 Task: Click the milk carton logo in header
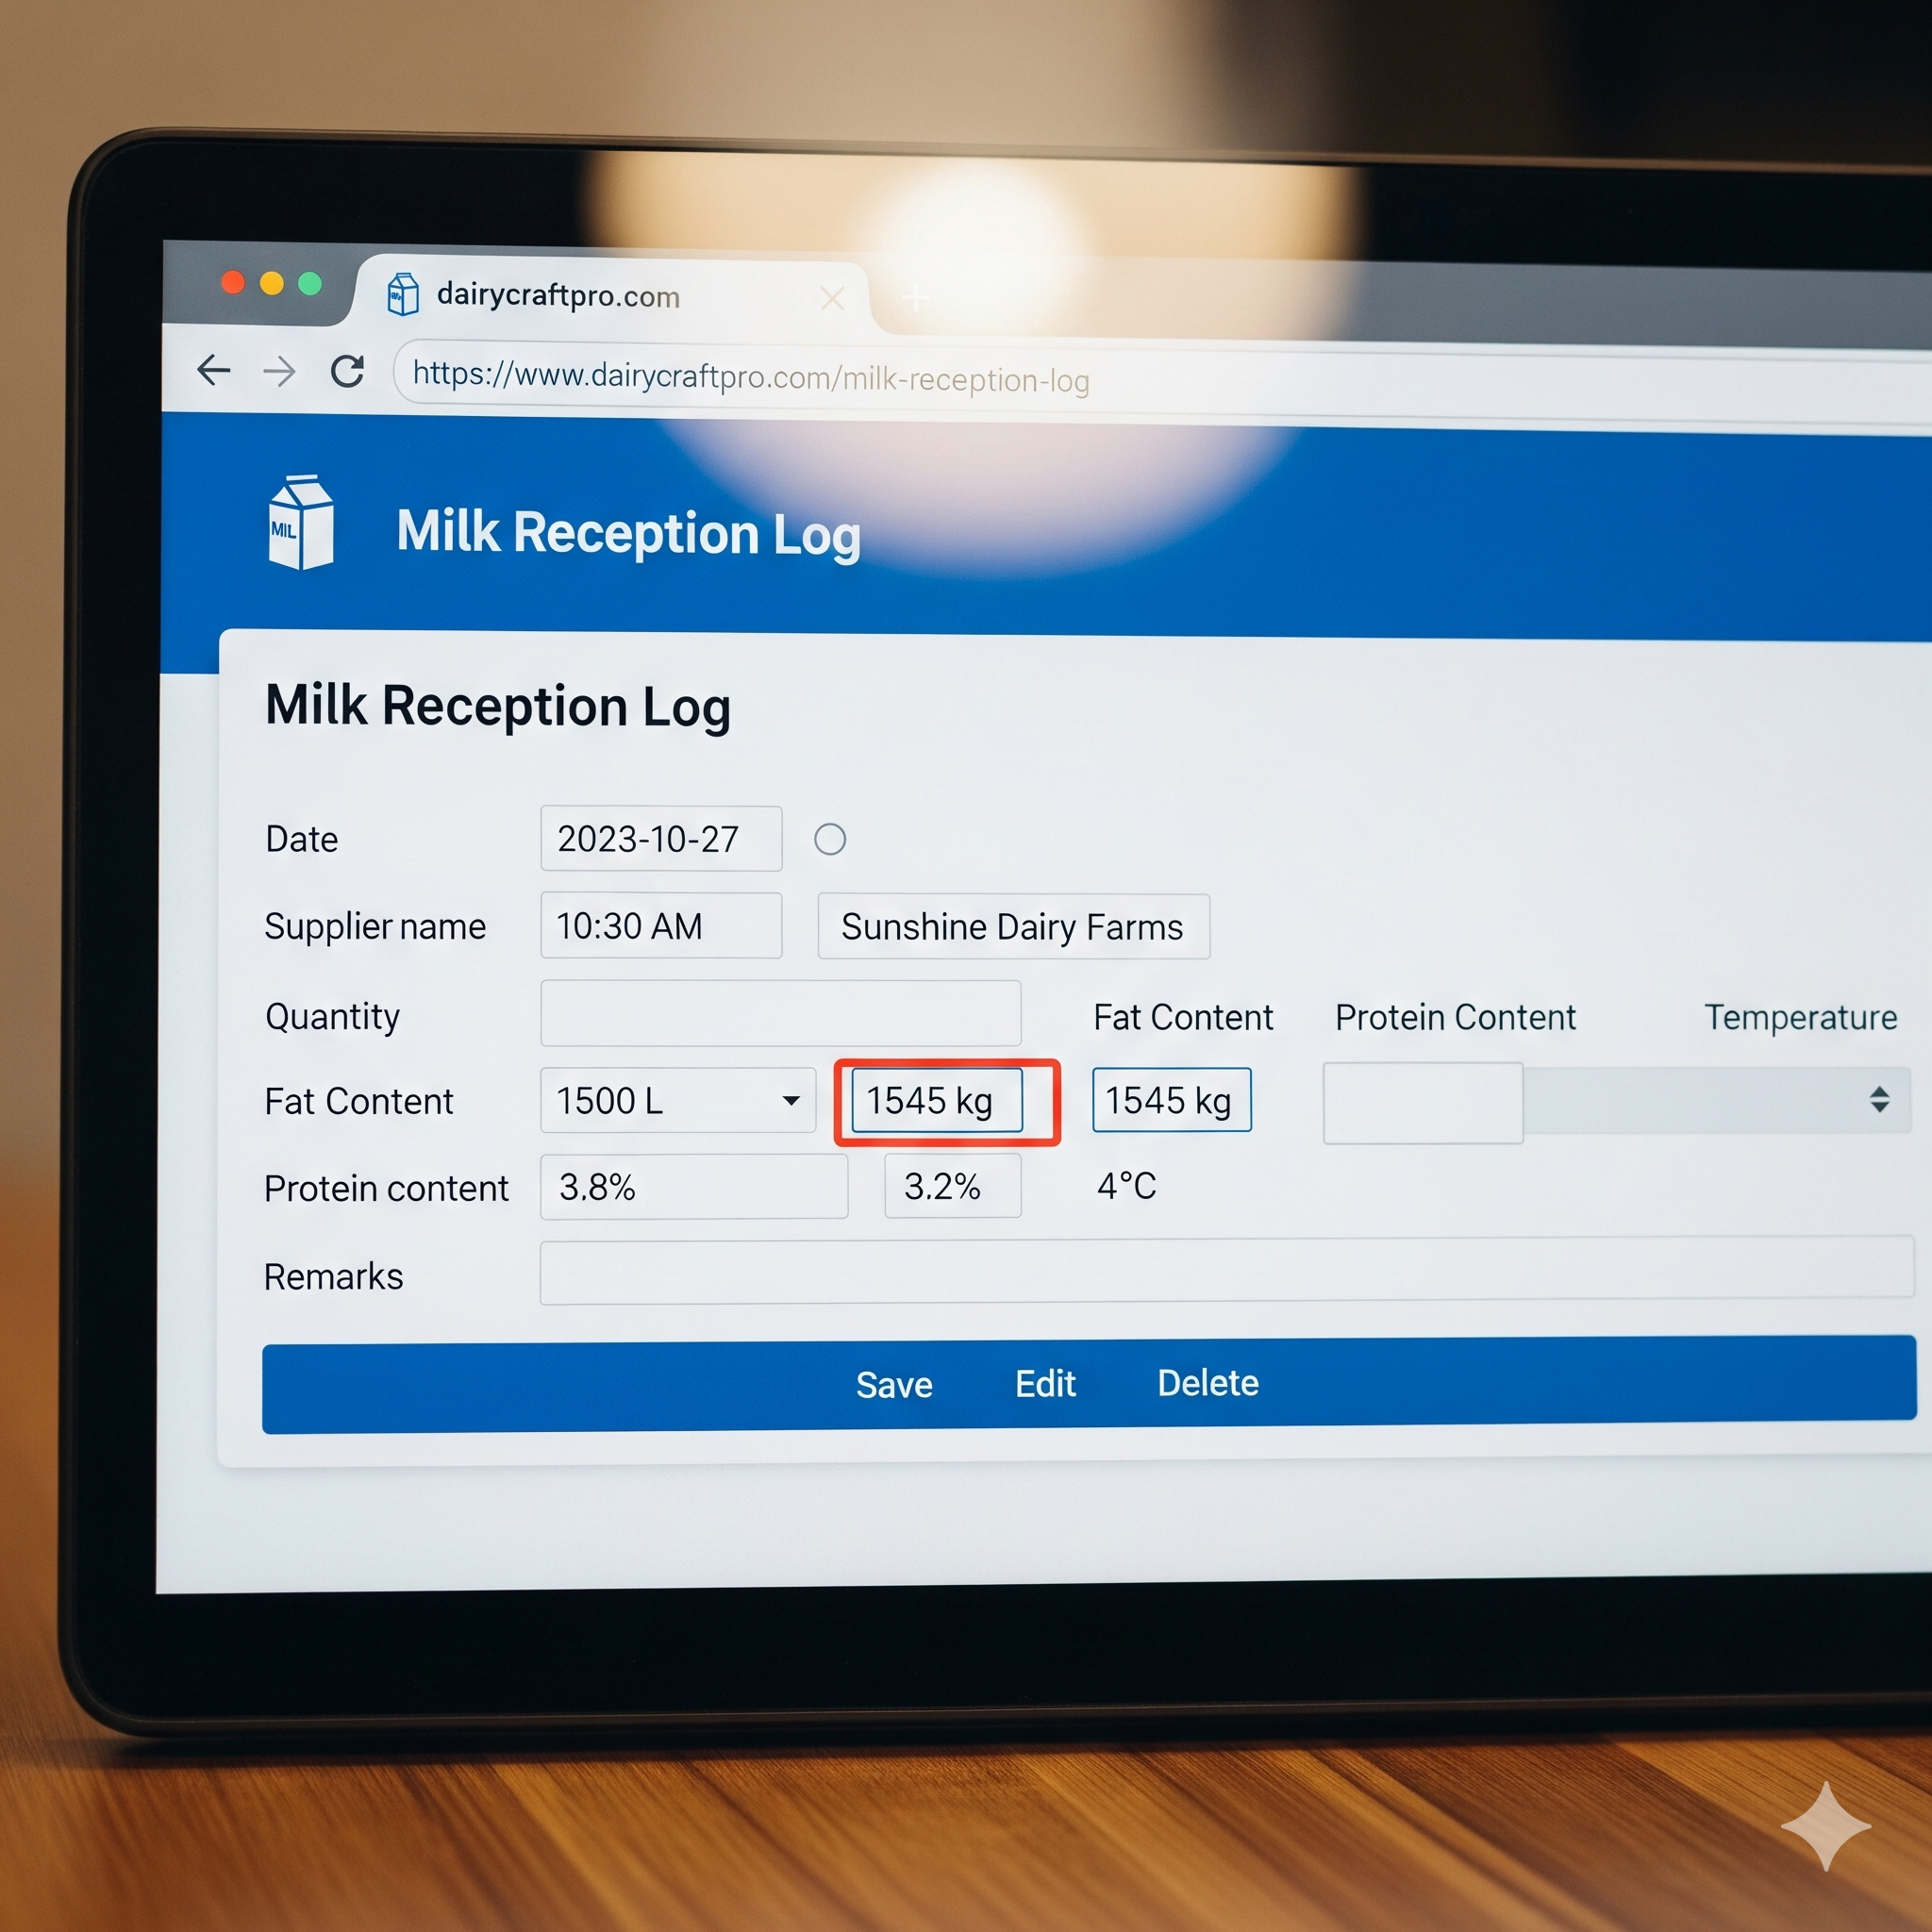point(300,523)
